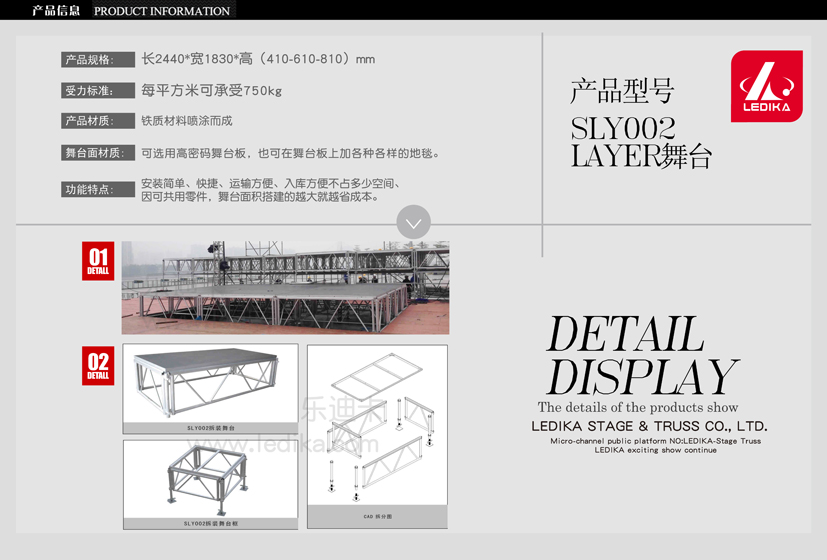Open the outdoor stage truss photo
This screenshot has height=560, width=827.
285,287
